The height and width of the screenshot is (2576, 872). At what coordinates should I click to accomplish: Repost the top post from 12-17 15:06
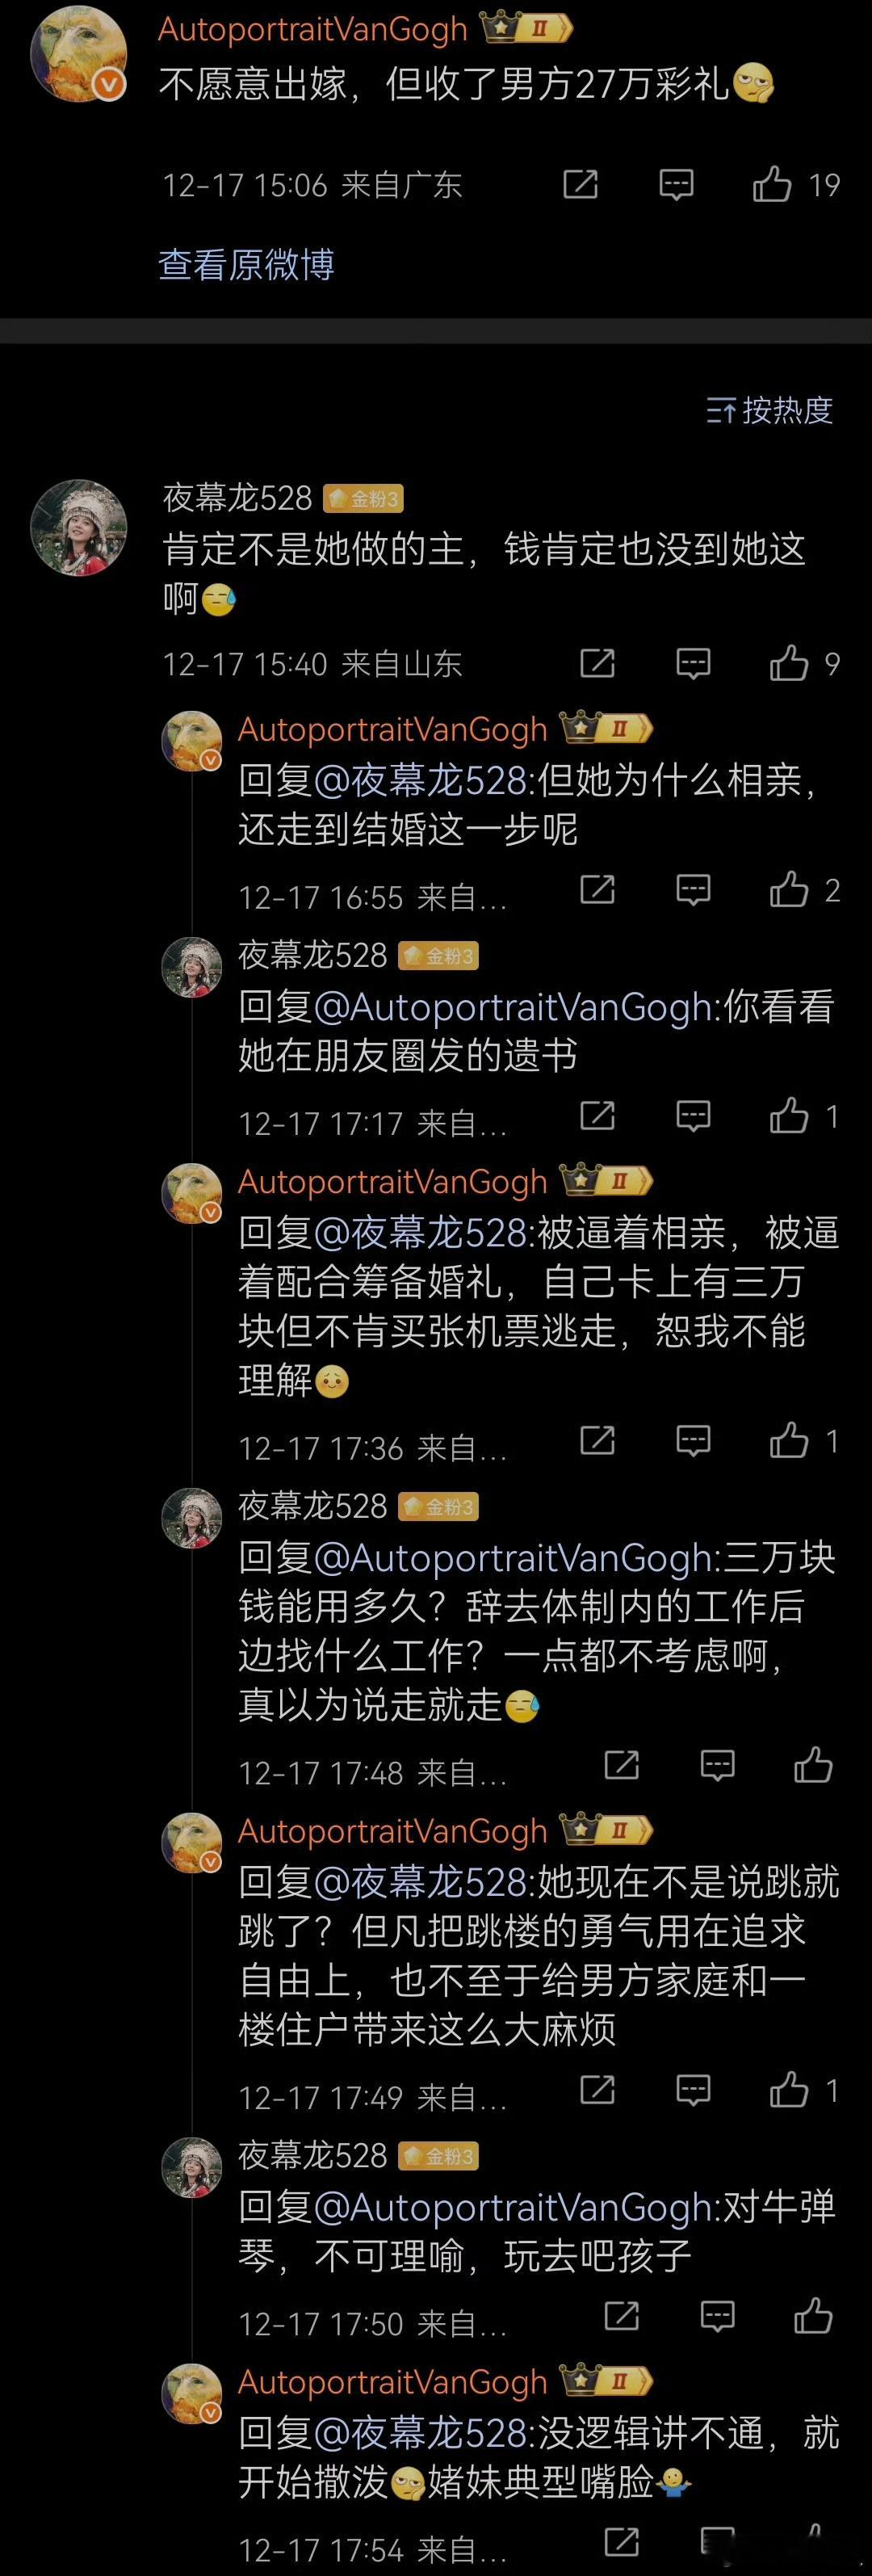coord(580,184)
